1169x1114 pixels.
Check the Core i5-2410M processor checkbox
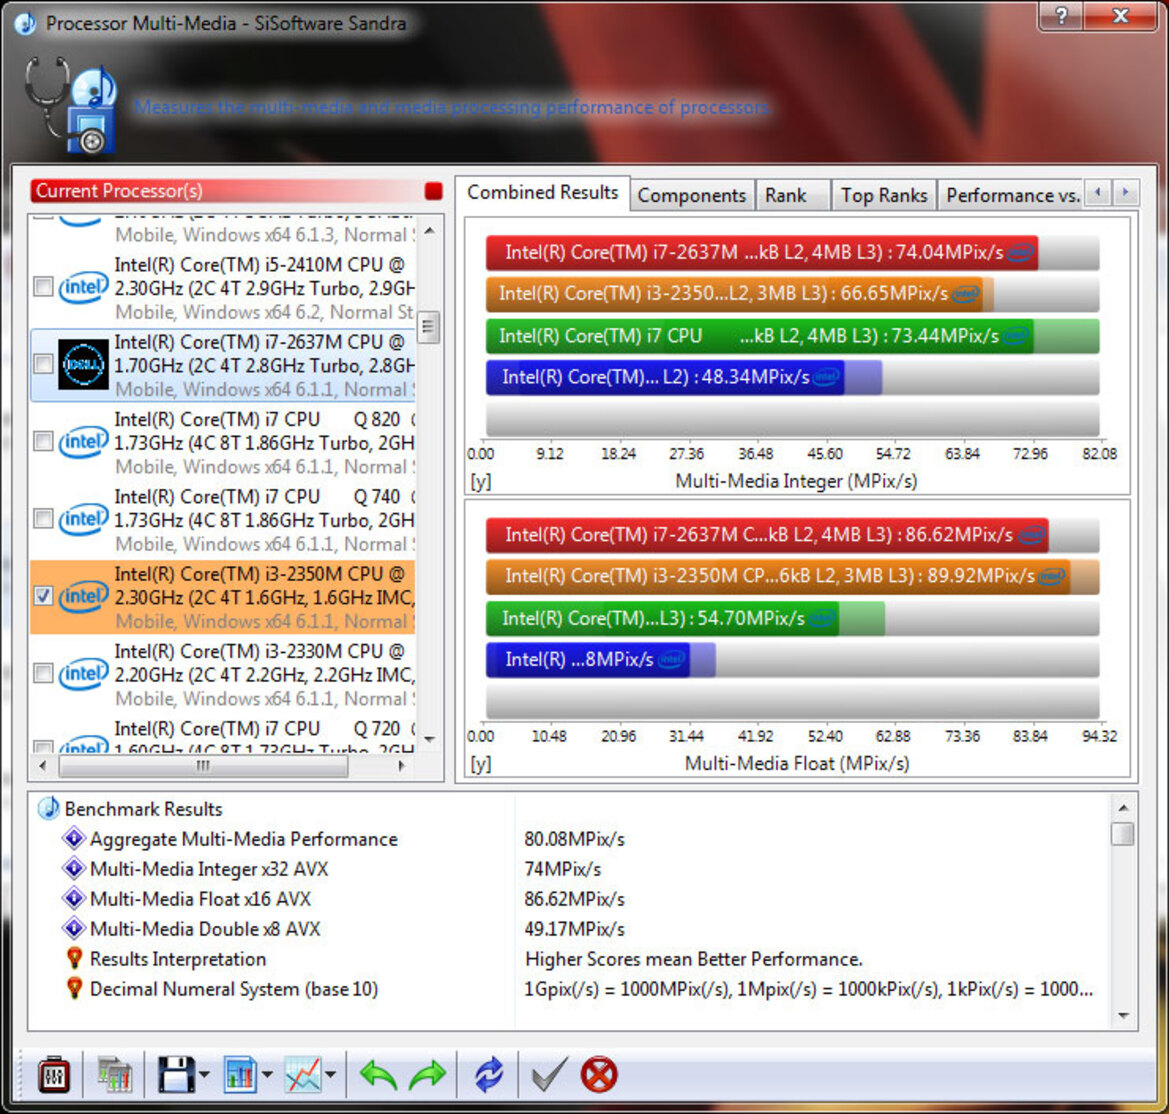[x=43, y=286]
